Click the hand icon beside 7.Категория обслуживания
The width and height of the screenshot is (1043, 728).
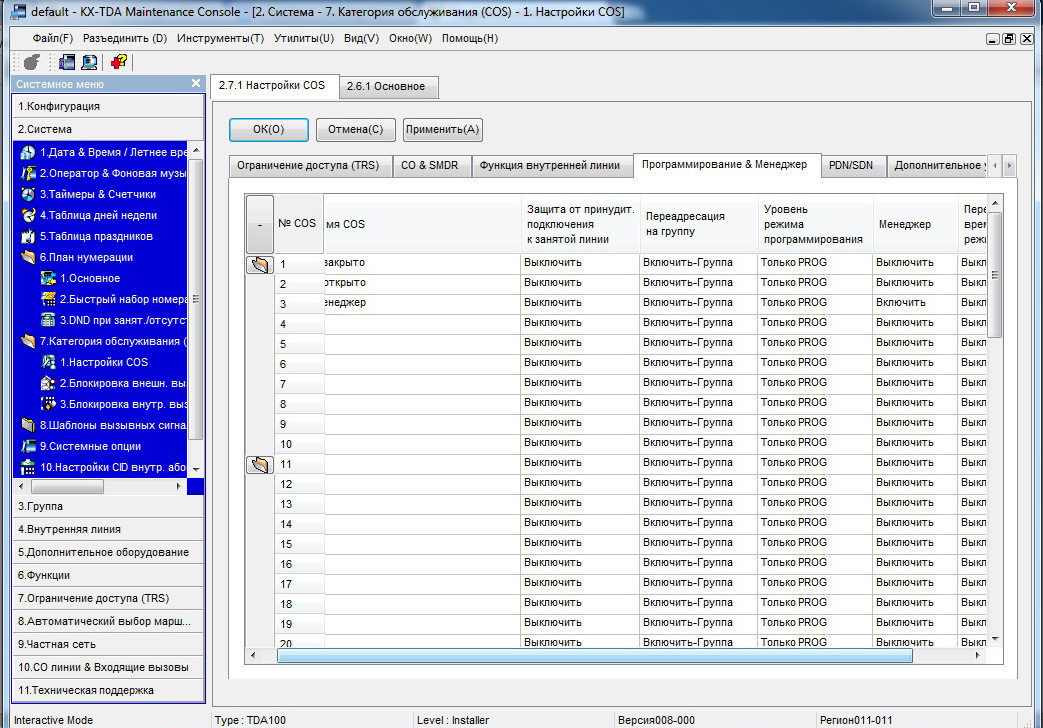(x=28, y=341)
